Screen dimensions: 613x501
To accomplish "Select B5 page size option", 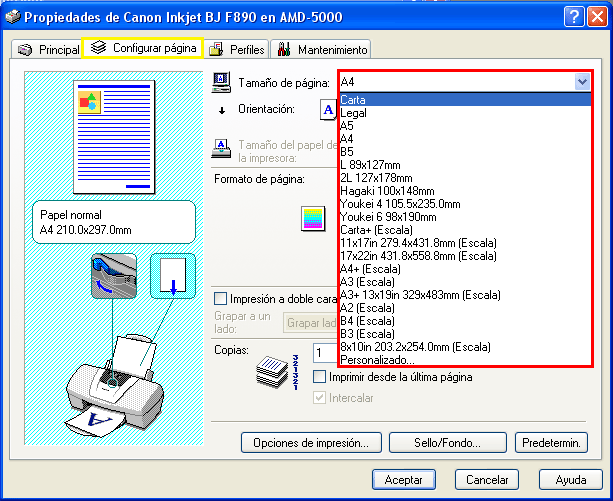I will point(465,152).
